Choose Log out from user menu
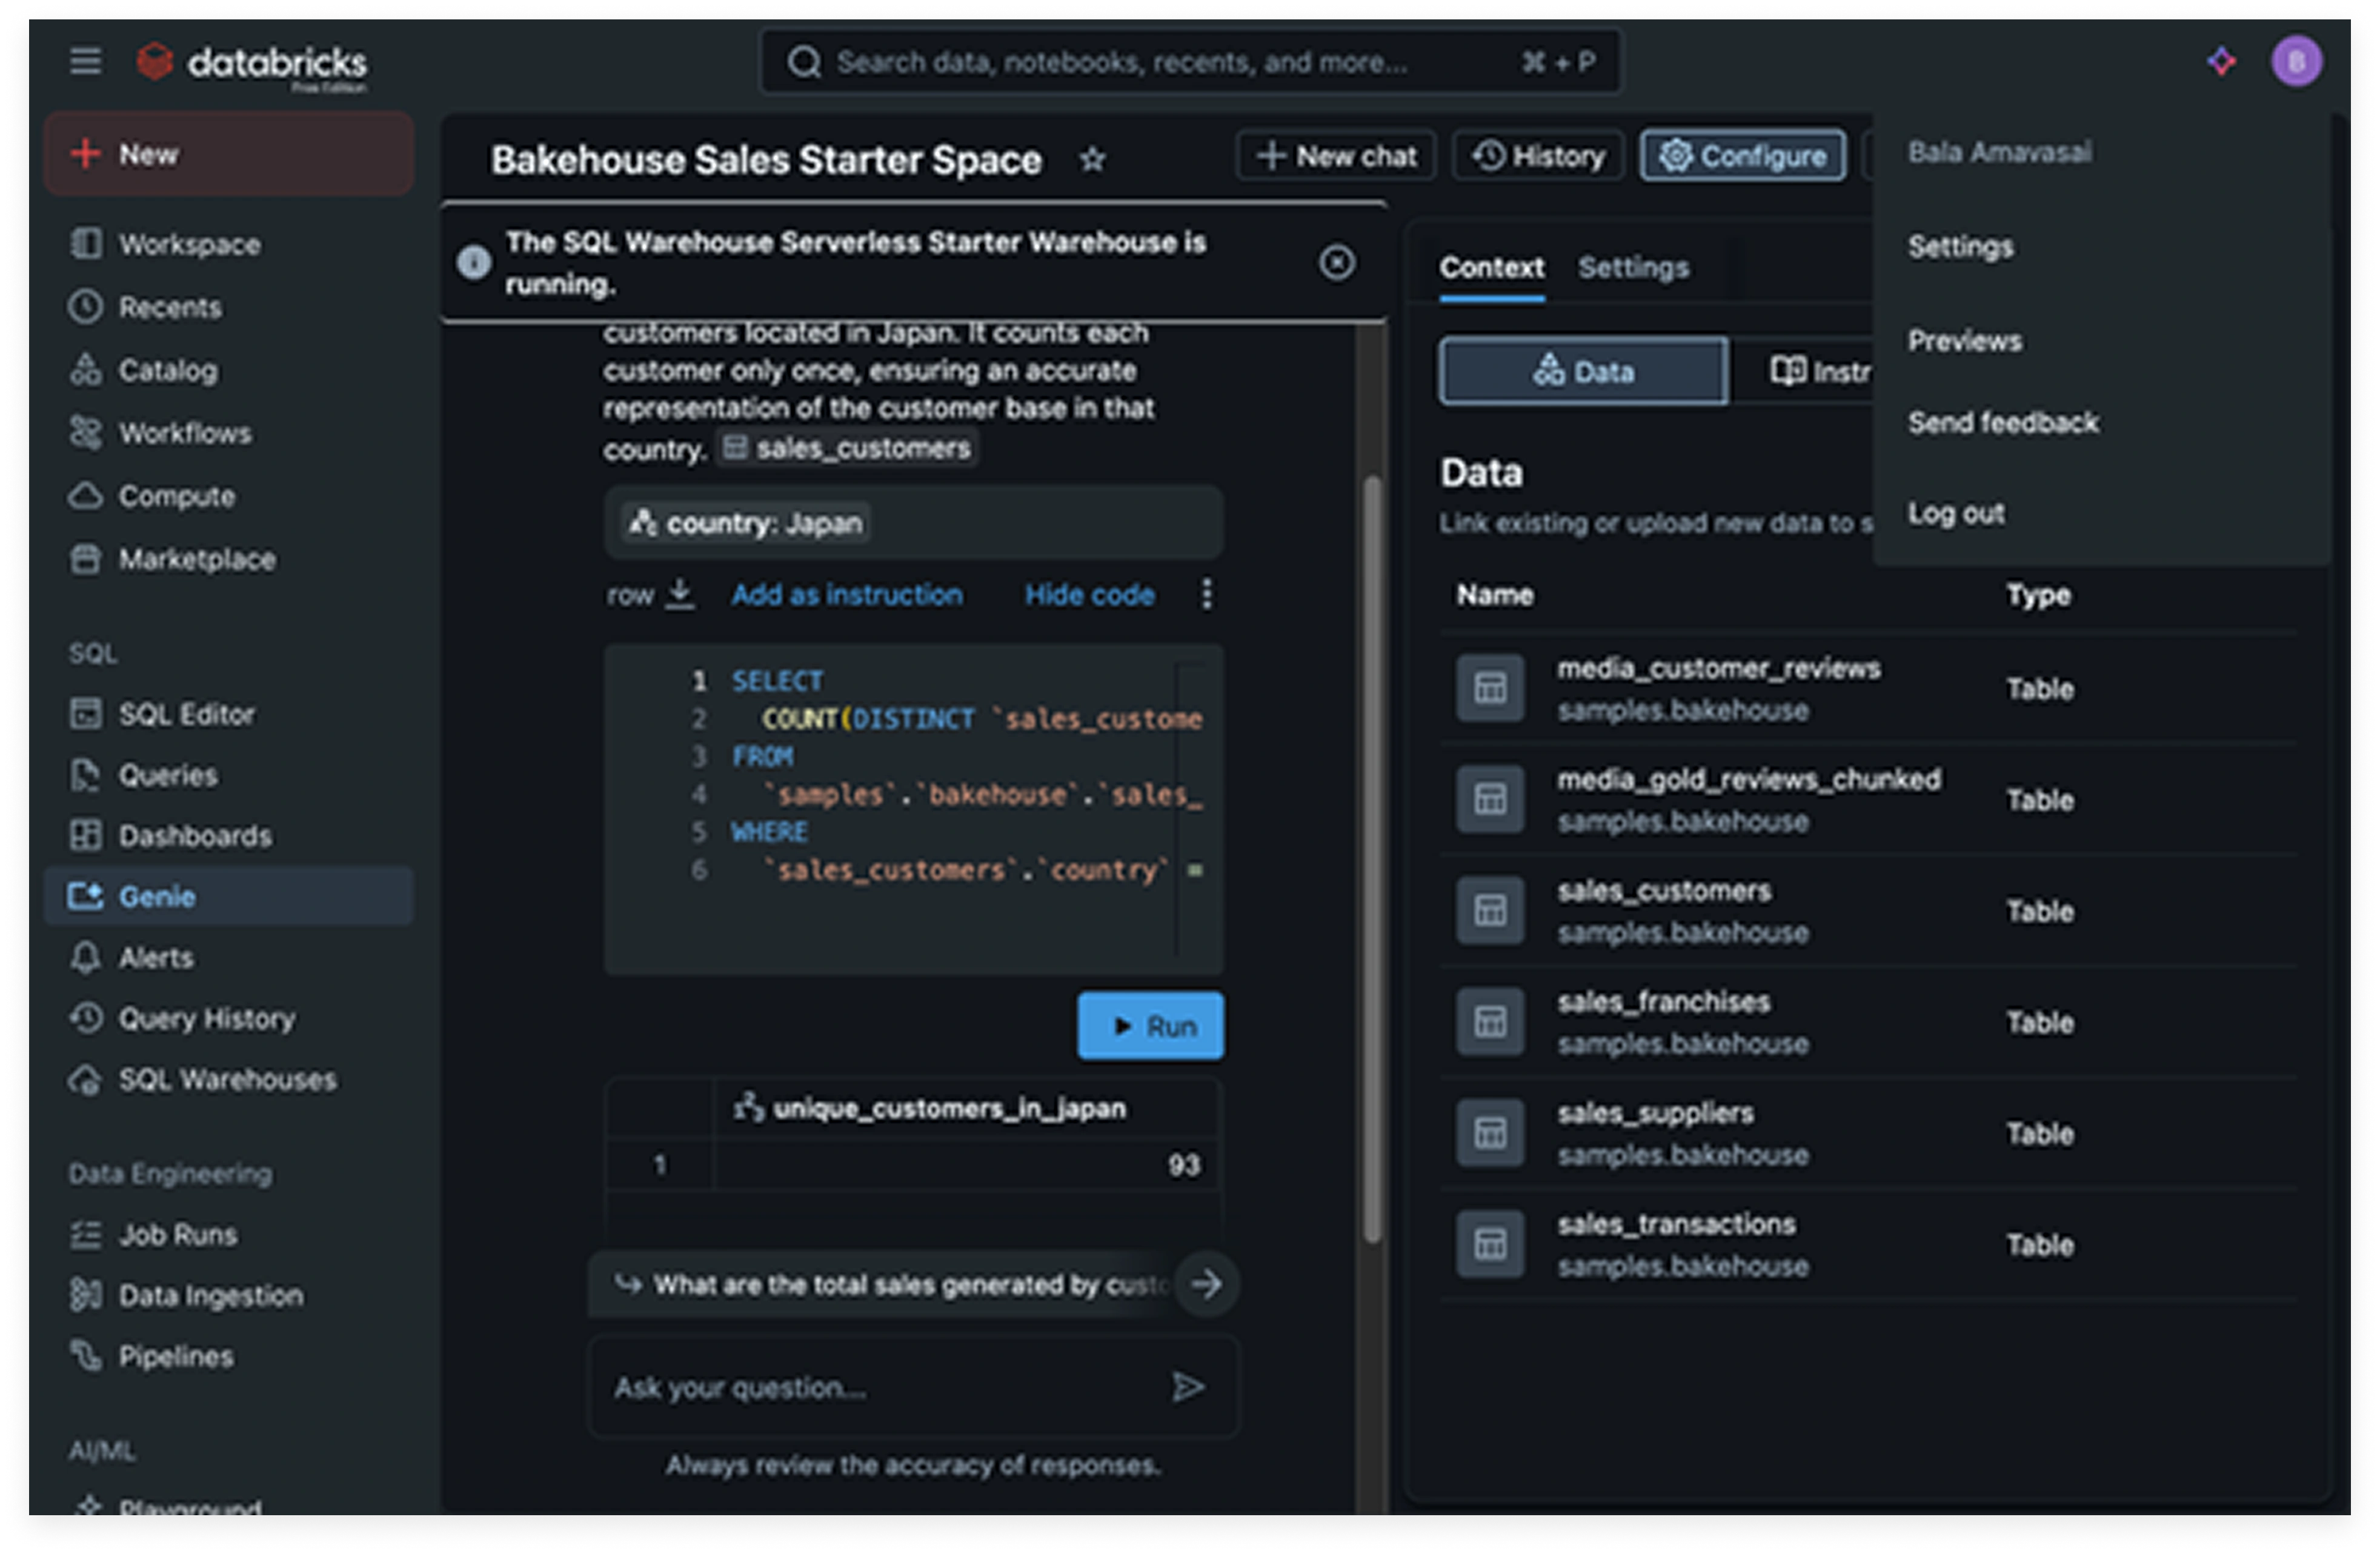The image size is (2380, 1554). [1955, 514]
